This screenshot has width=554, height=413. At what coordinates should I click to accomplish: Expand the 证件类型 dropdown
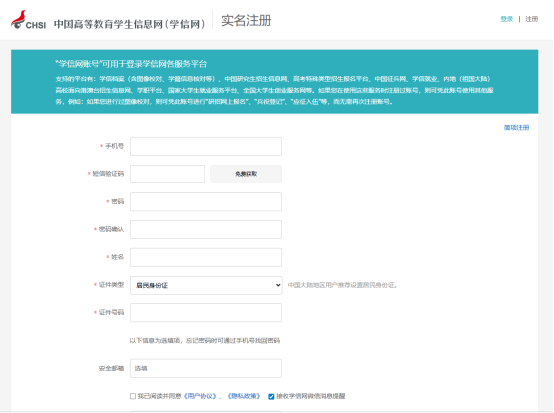coord(206,285)
